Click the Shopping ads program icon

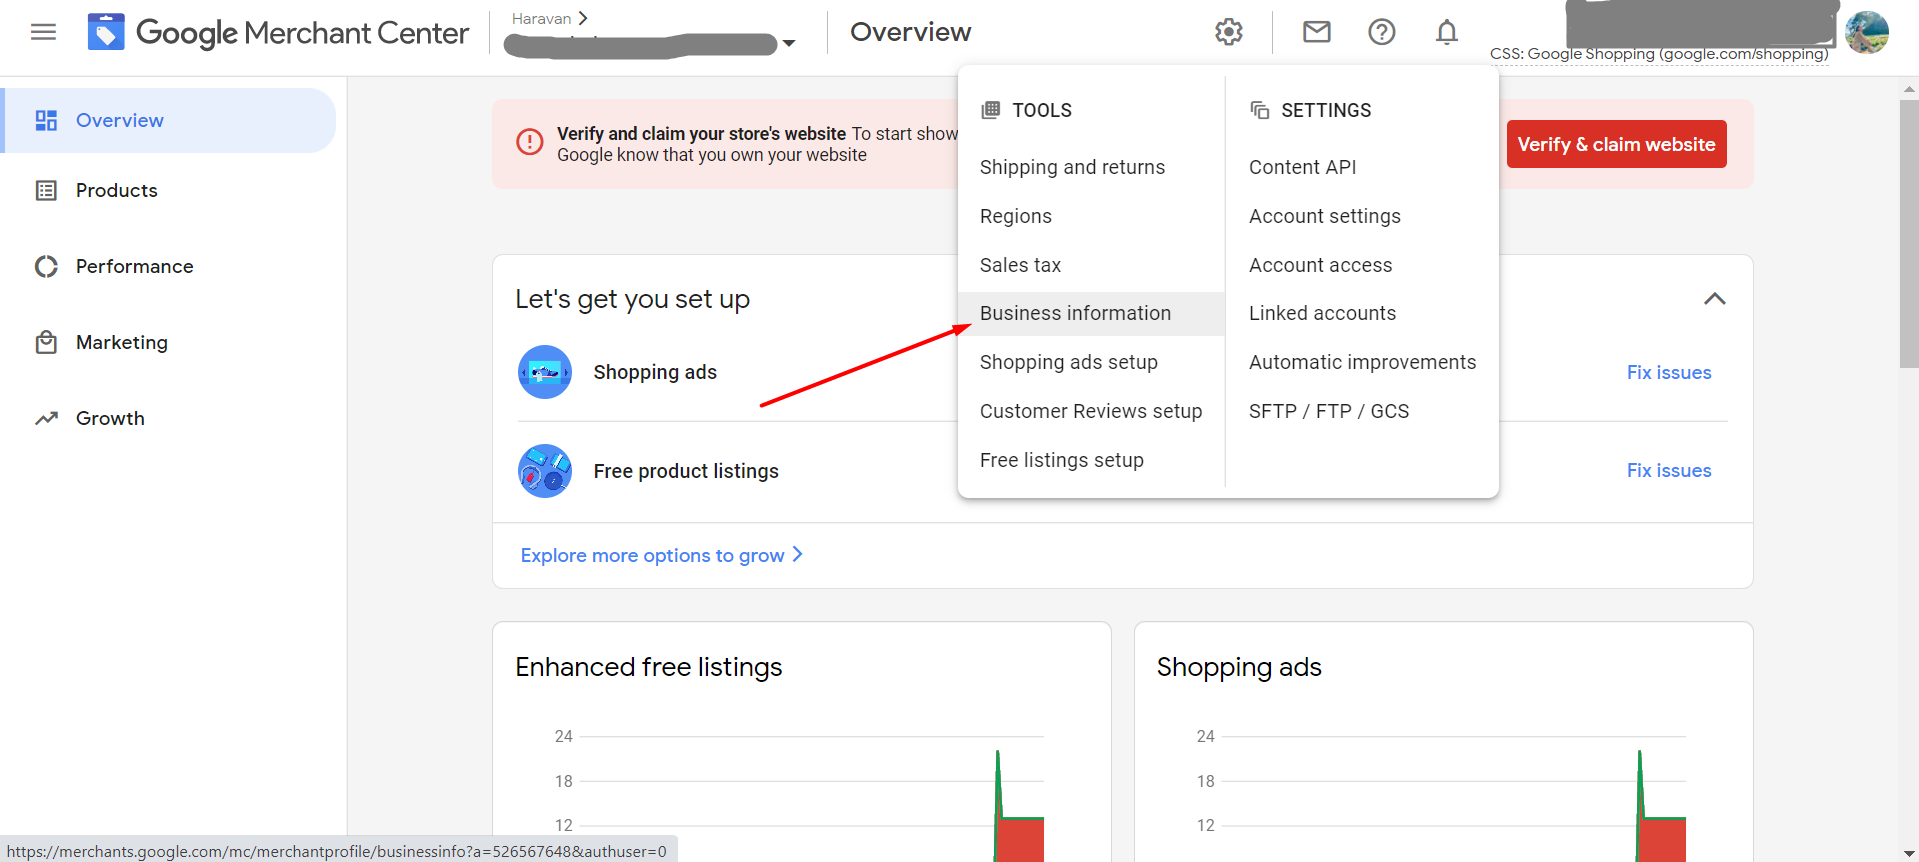(x=545, y=372)
